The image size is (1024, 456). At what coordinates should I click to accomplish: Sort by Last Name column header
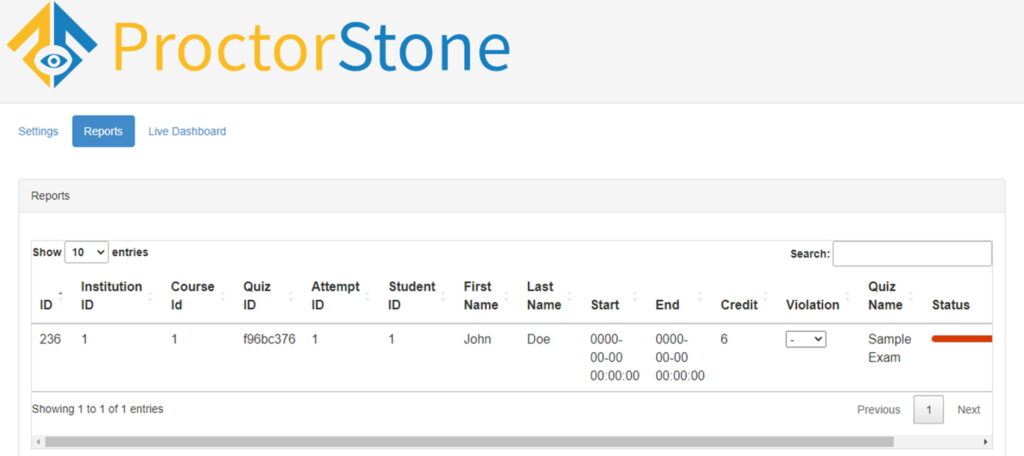543,295
